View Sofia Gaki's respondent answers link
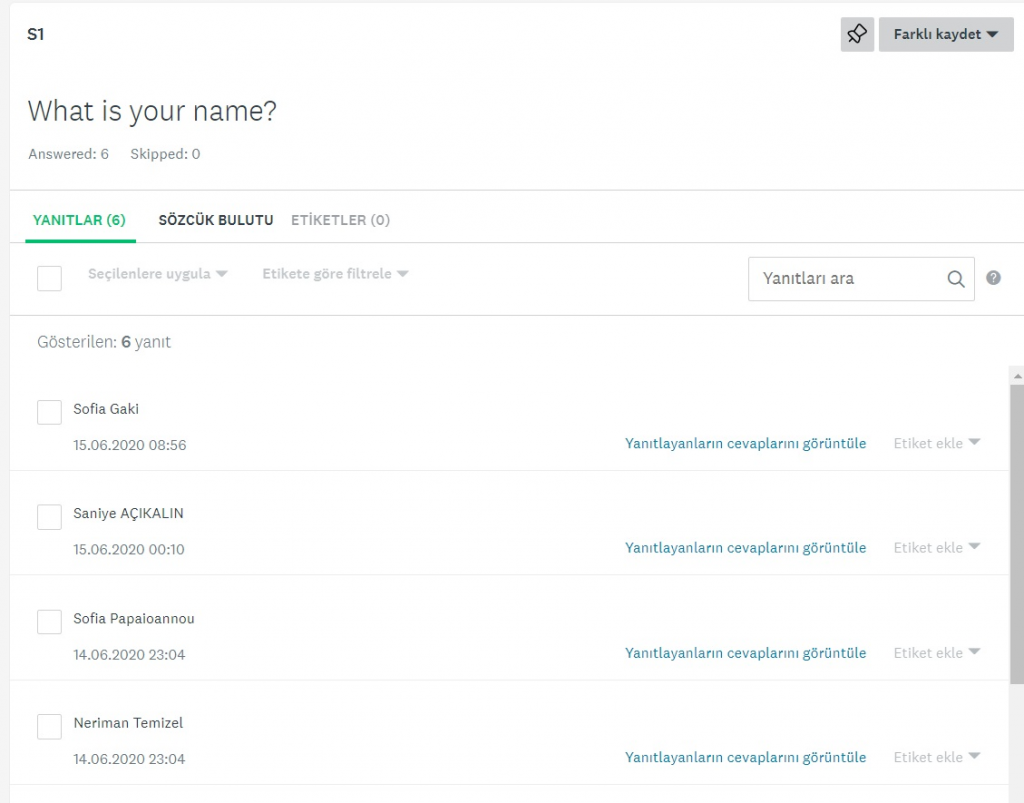 click(745, 443)
